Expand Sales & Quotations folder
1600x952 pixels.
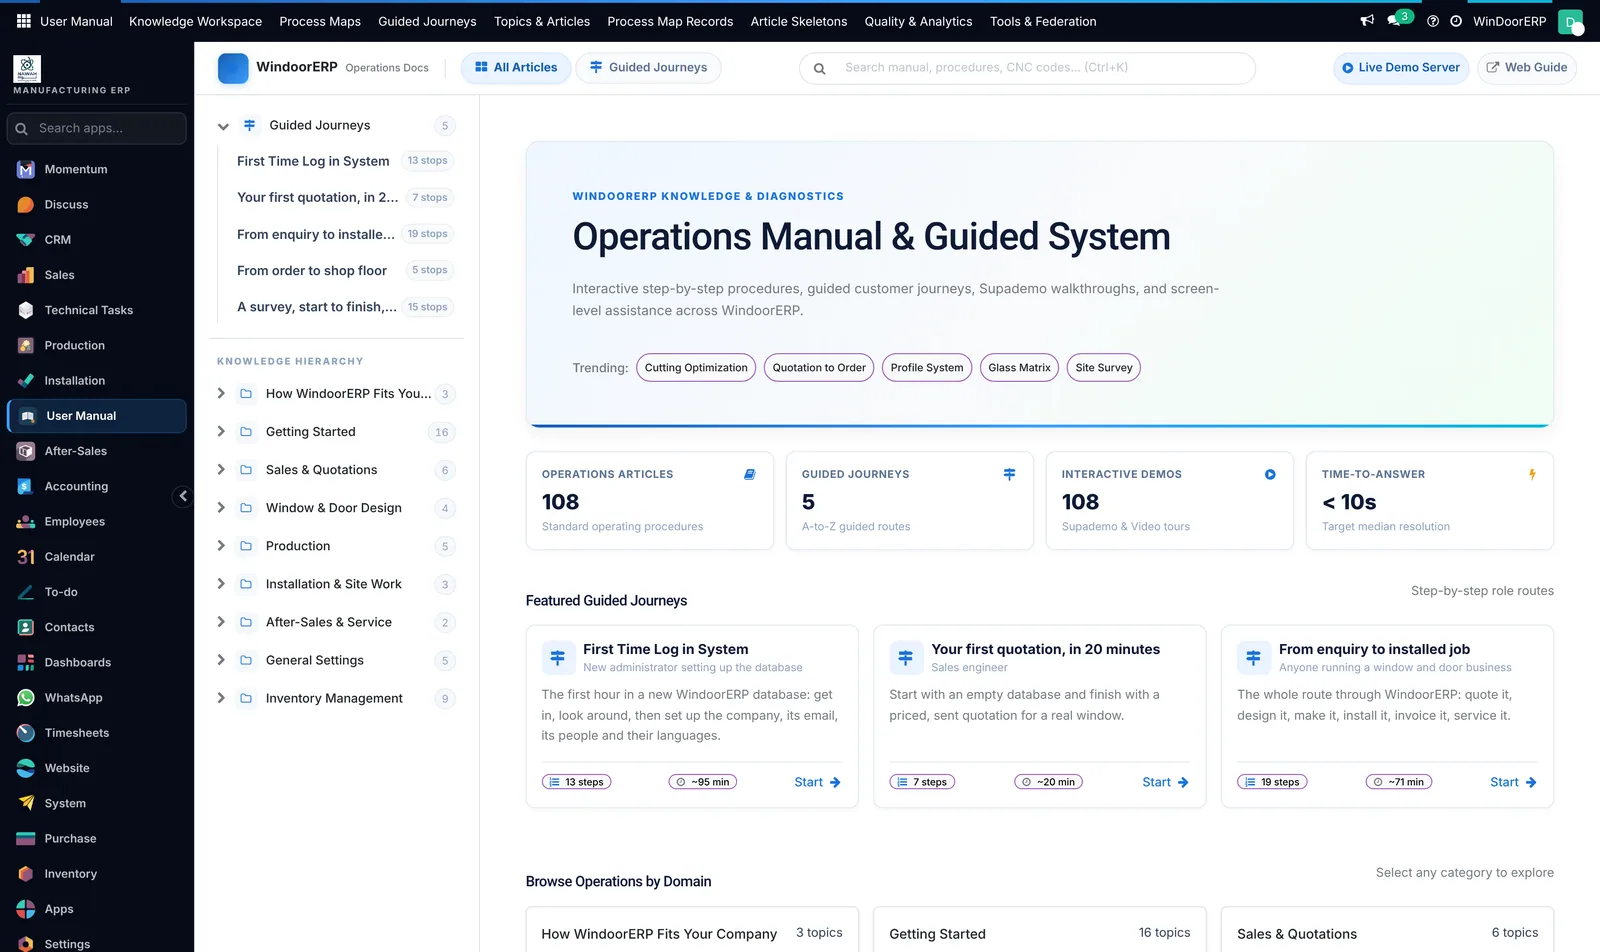click(221, 470)
